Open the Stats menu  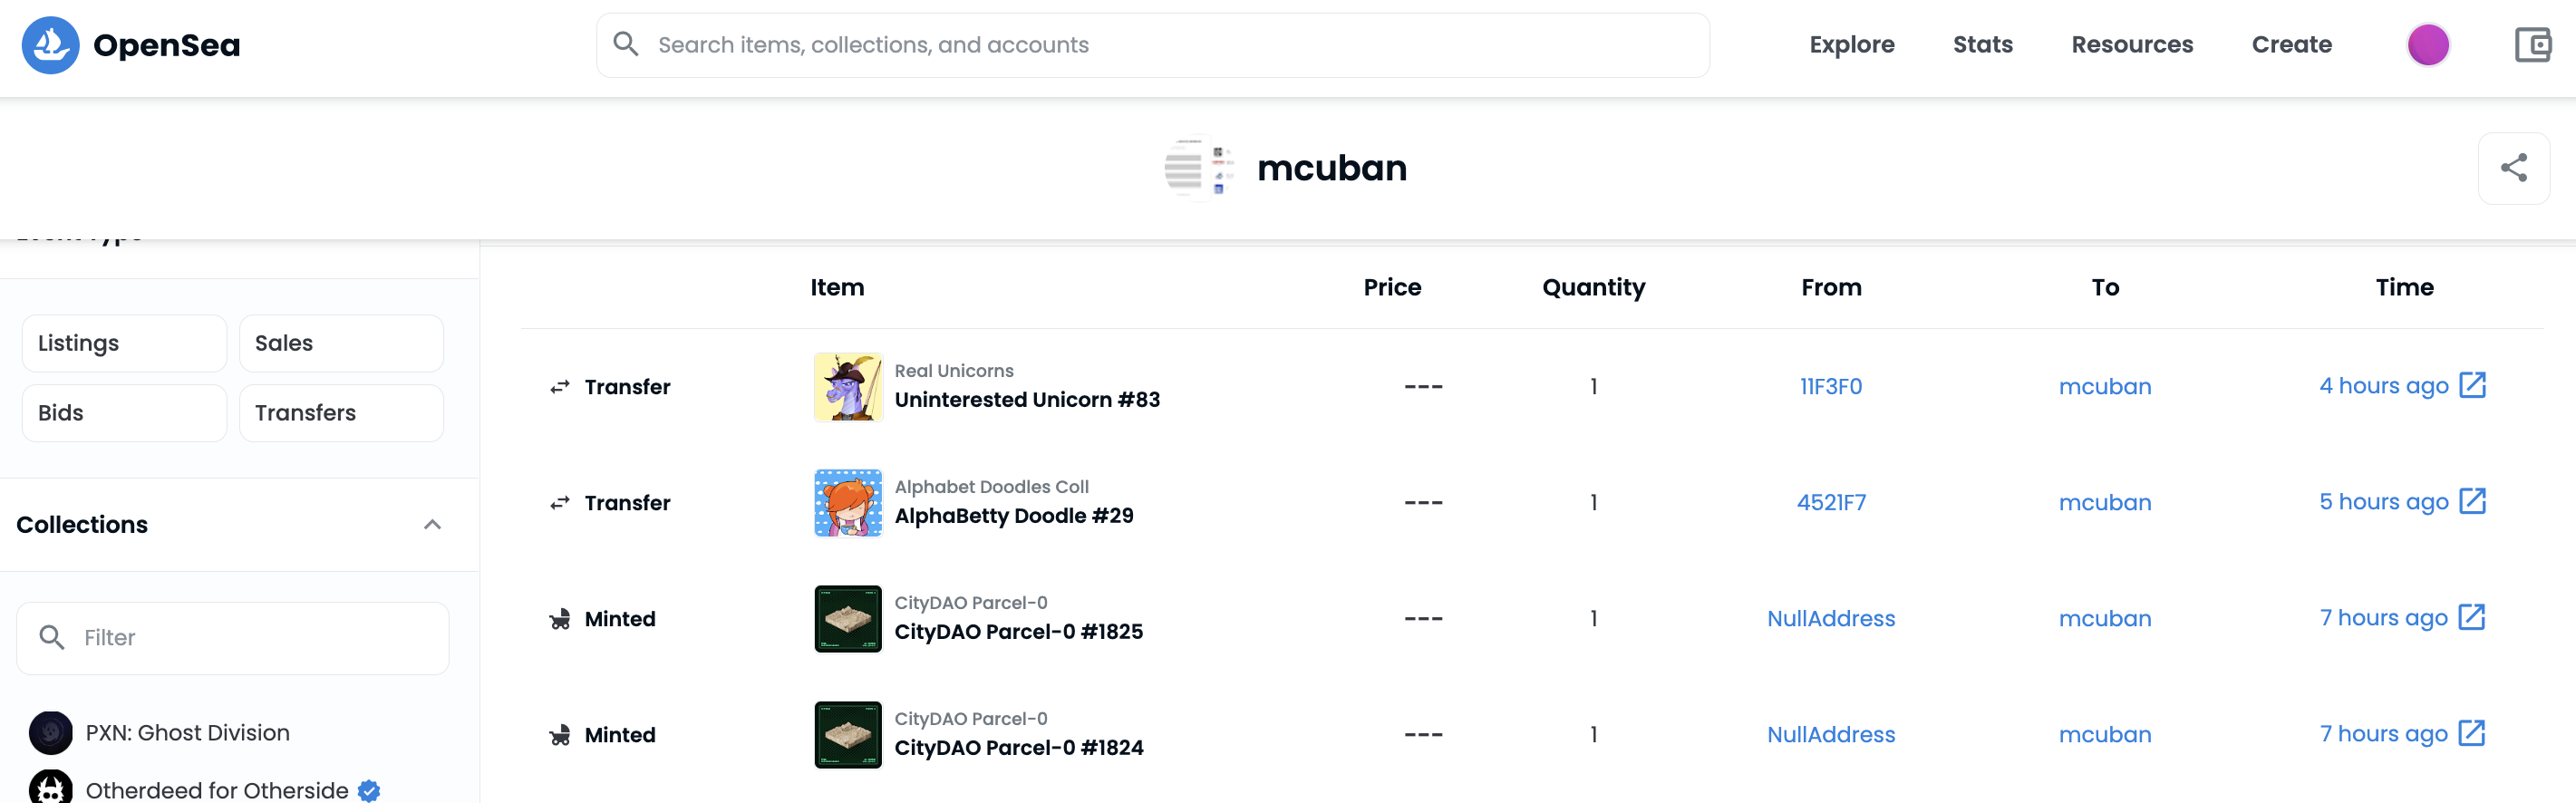pos(1982,45)
